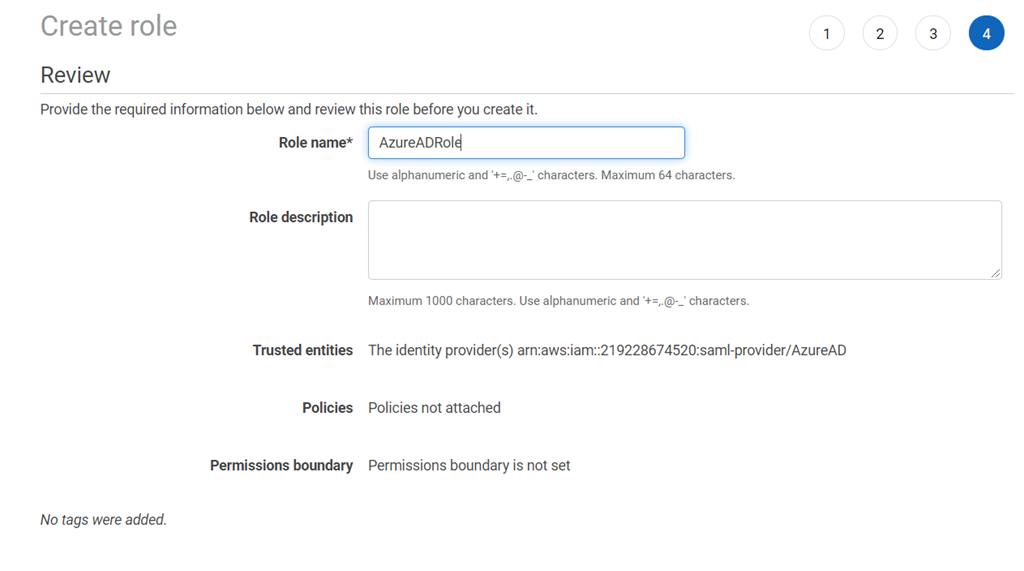Image resolution: width=1024 pixels, height=571 pixels.
Task: Select the step 3 circle
Action: (933, 34)
